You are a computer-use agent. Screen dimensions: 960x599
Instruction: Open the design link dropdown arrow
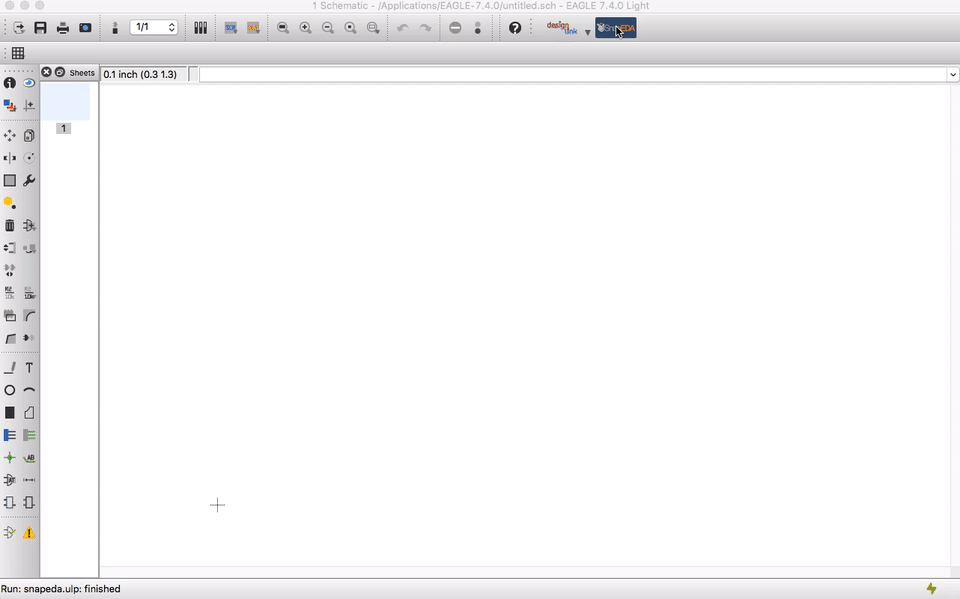click(x=587, y=32)
